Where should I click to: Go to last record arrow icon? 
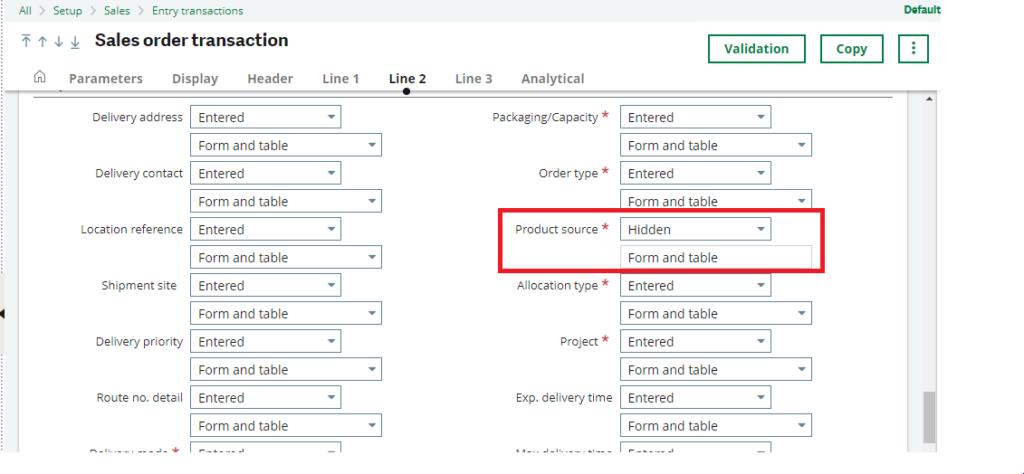(75, 42)
